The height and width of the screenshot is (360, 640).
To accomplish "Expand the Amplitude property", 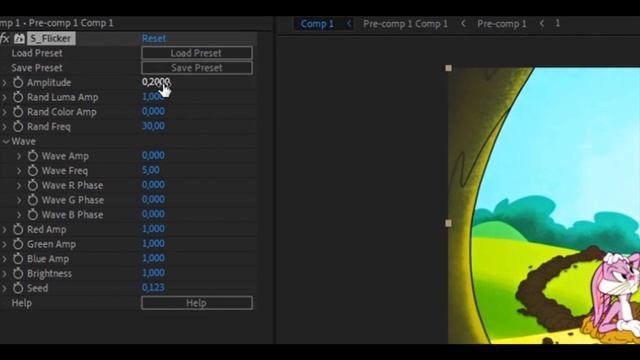I will [4, 83].
